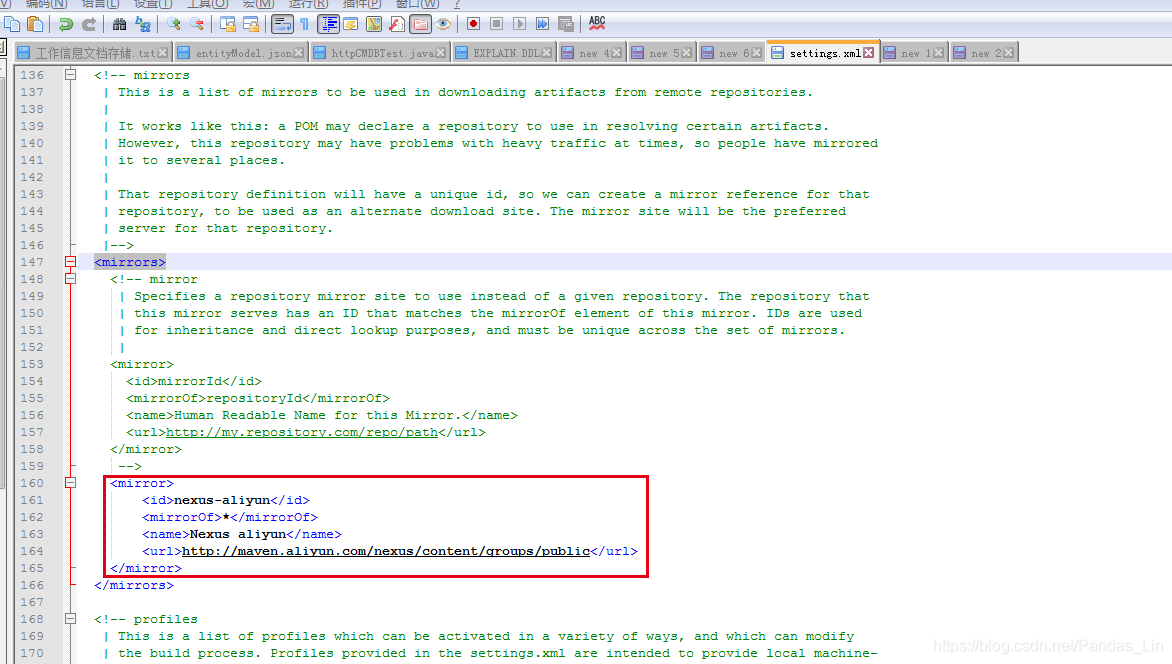This screenshot has width=1172, height=664.
Task: Click the nexus-aliyun id text
Action: [222, 500]
